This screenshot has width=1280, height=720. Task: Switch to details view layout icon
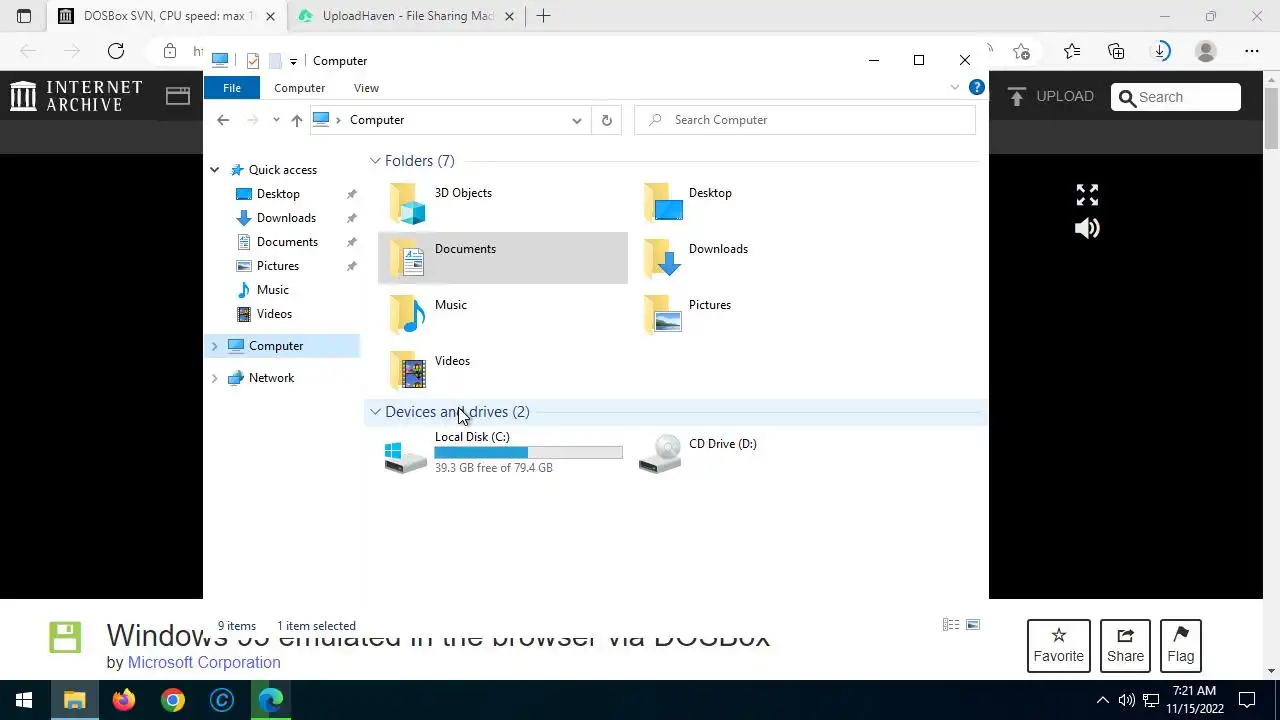coord(951,625)
